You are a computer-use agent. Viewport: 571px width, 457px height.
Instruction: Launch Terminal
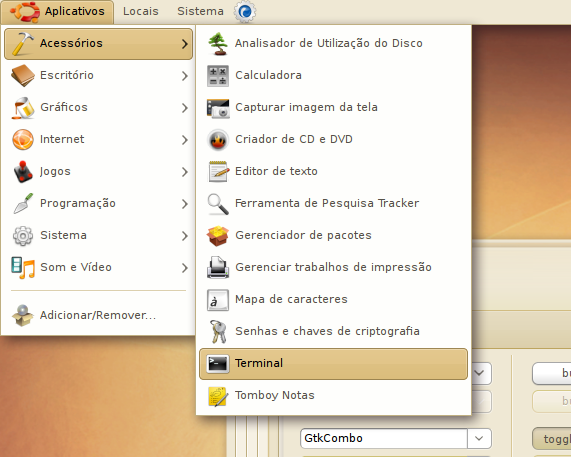[x=333, y=364]
